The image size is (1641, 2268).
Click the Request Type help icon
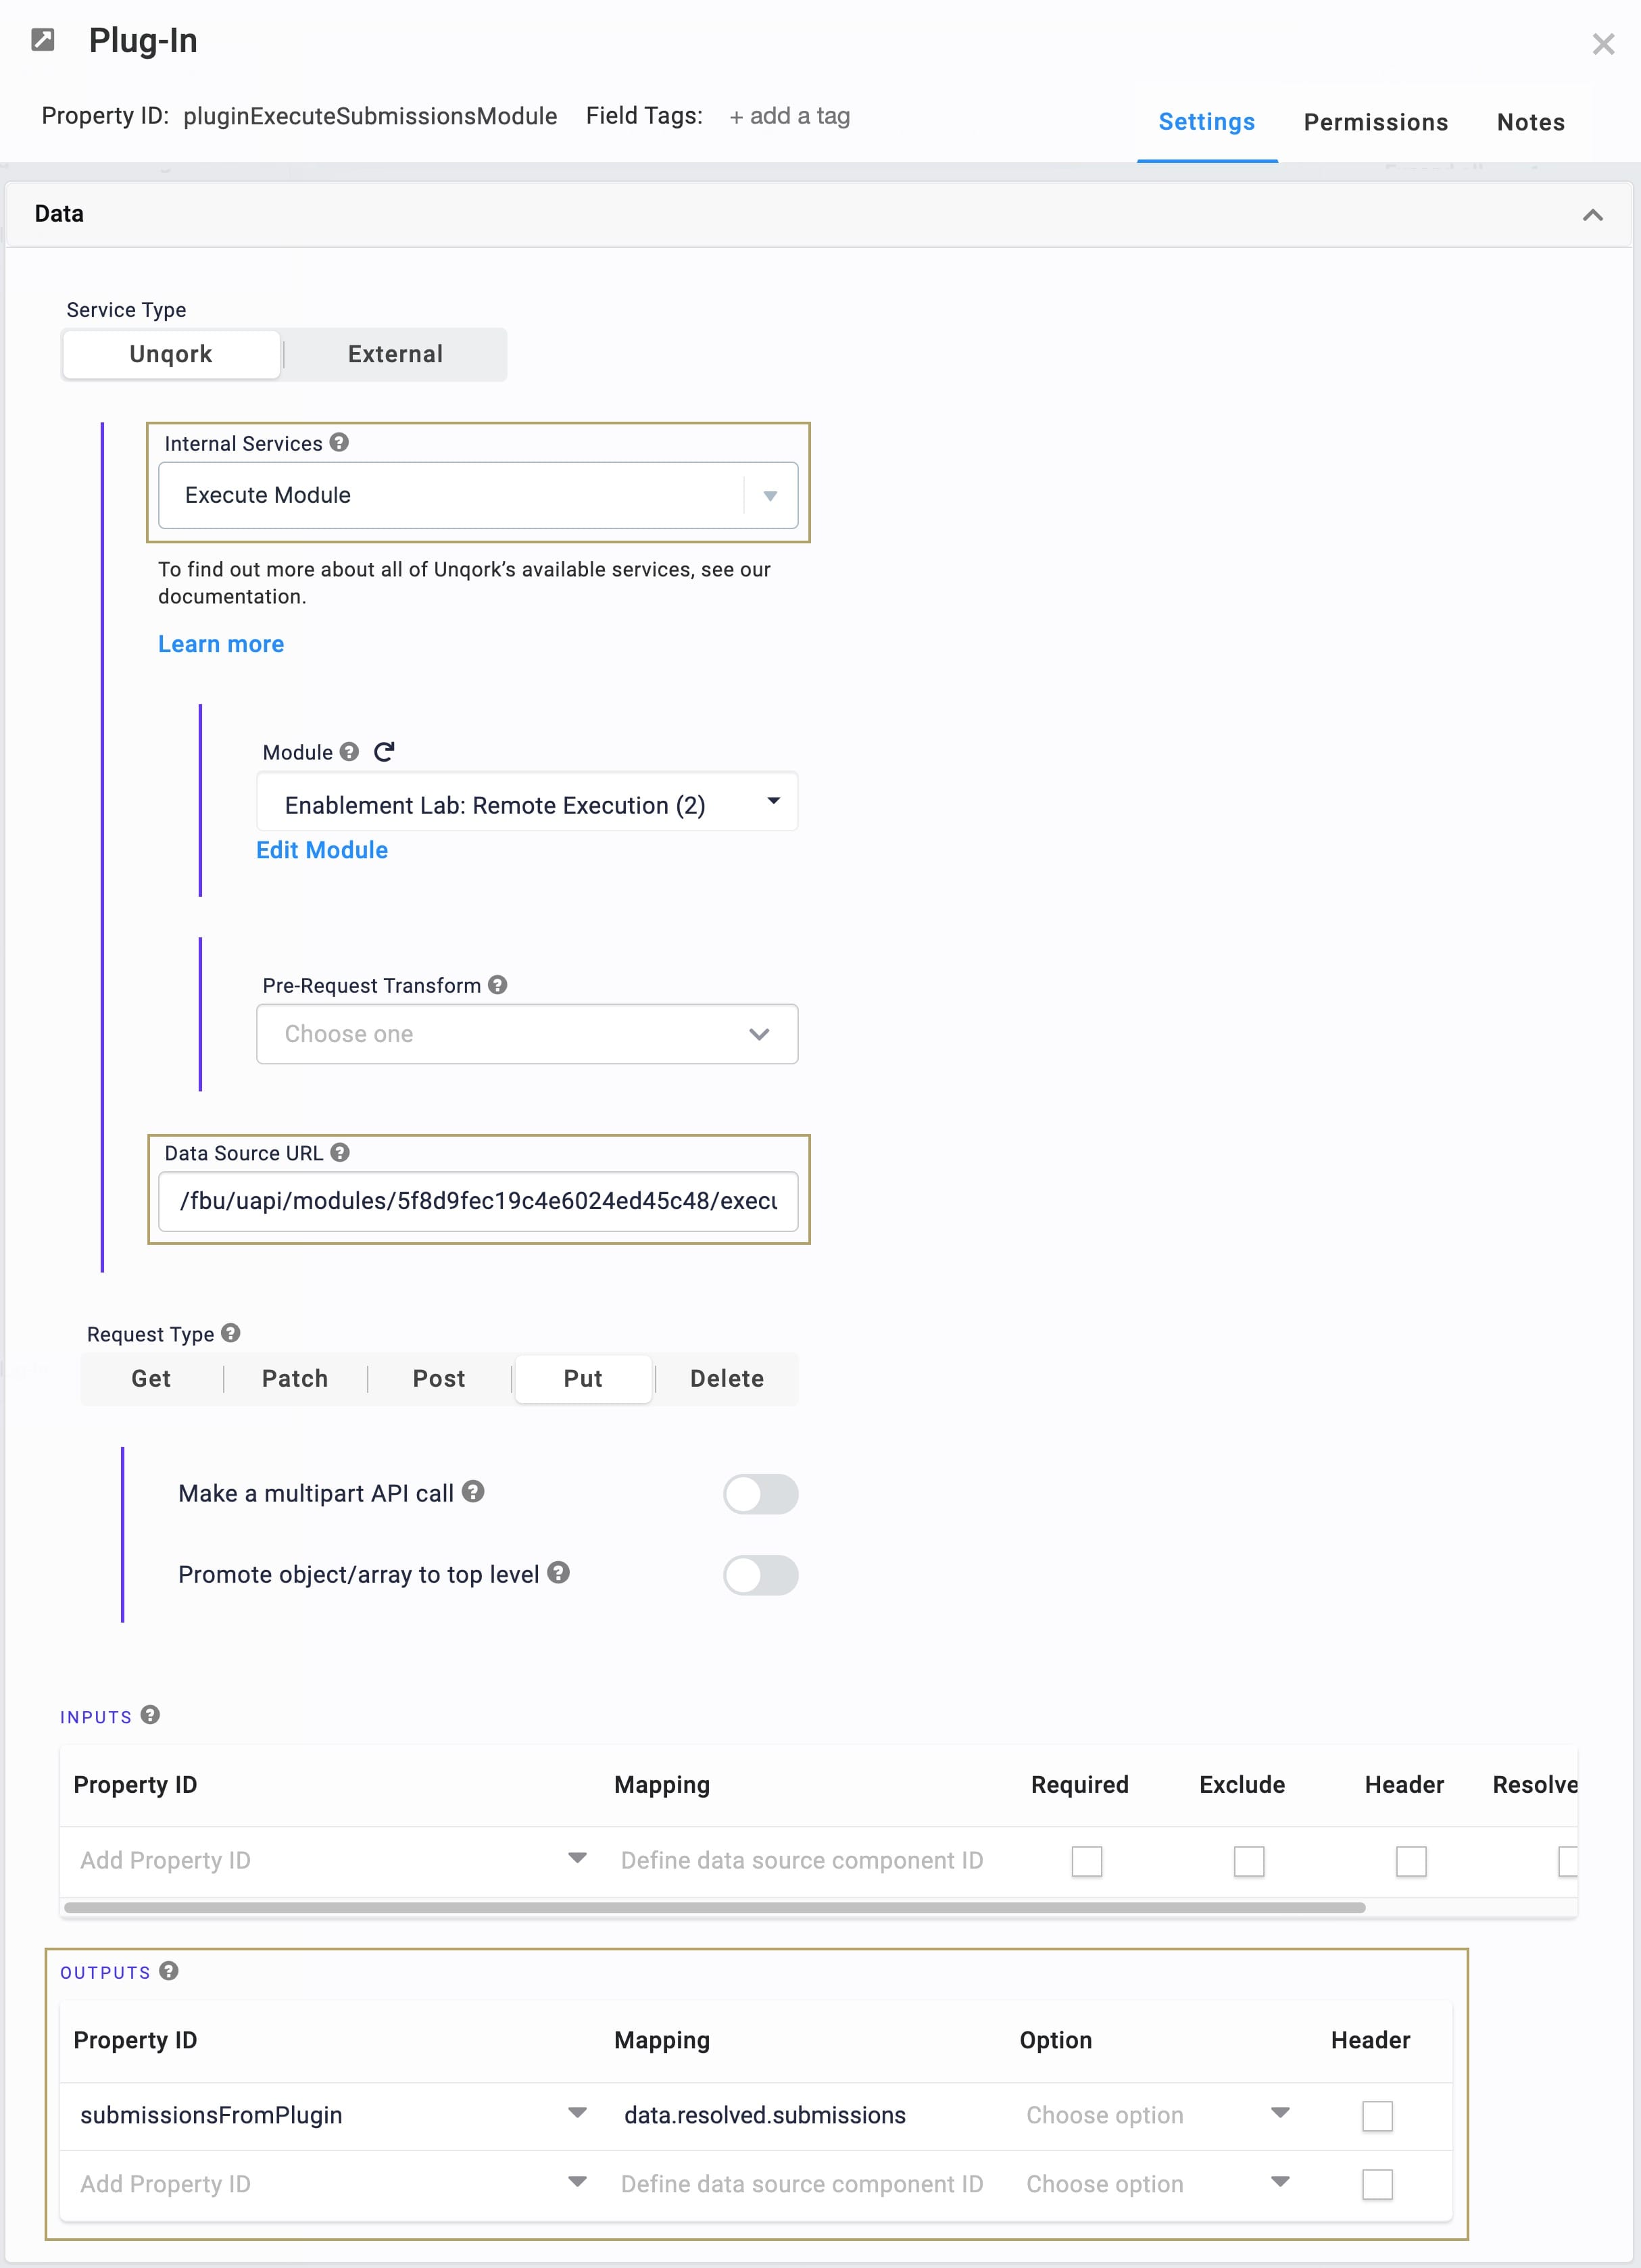click(x=231, y=1333)
